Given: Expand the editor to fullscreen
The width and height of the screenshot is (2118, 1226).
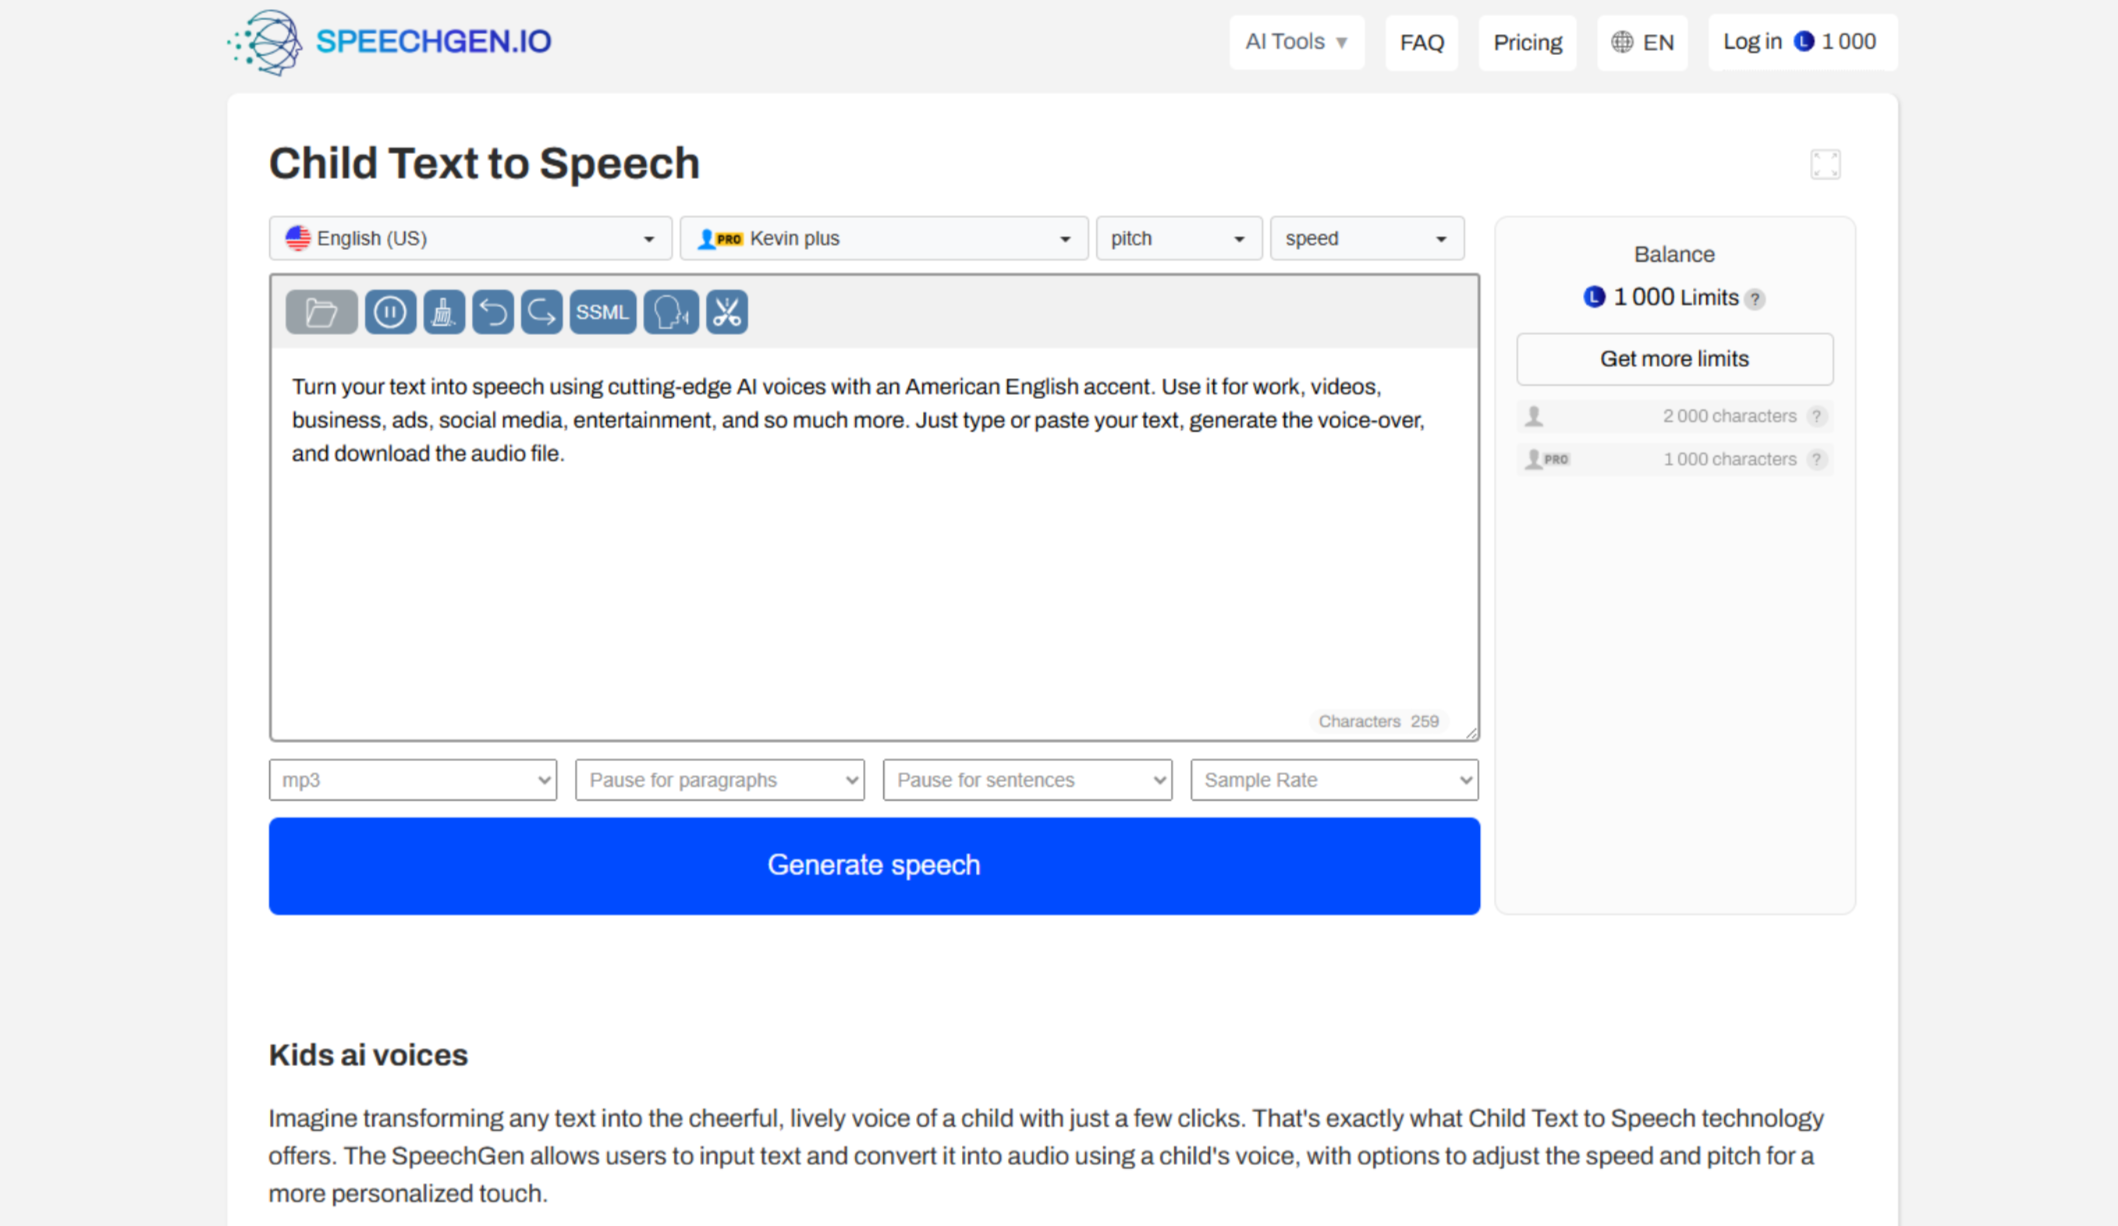Looking at the screenshot, I should [1826, 164].
